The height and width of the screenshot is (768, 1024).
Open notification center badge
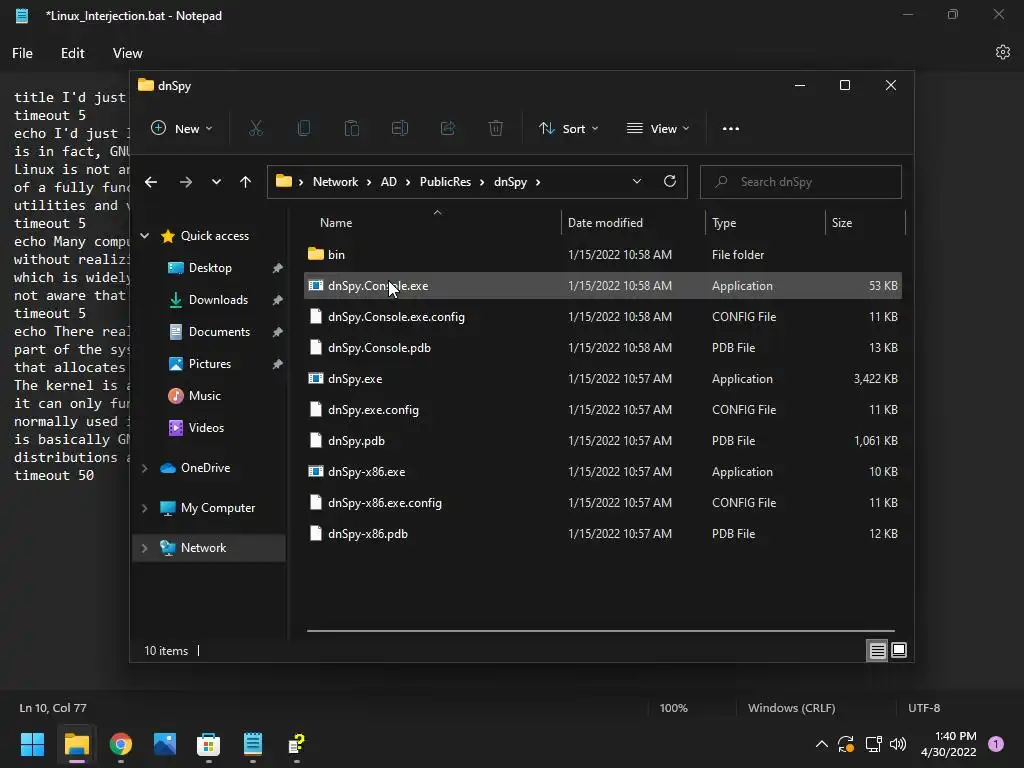point(996,744)
